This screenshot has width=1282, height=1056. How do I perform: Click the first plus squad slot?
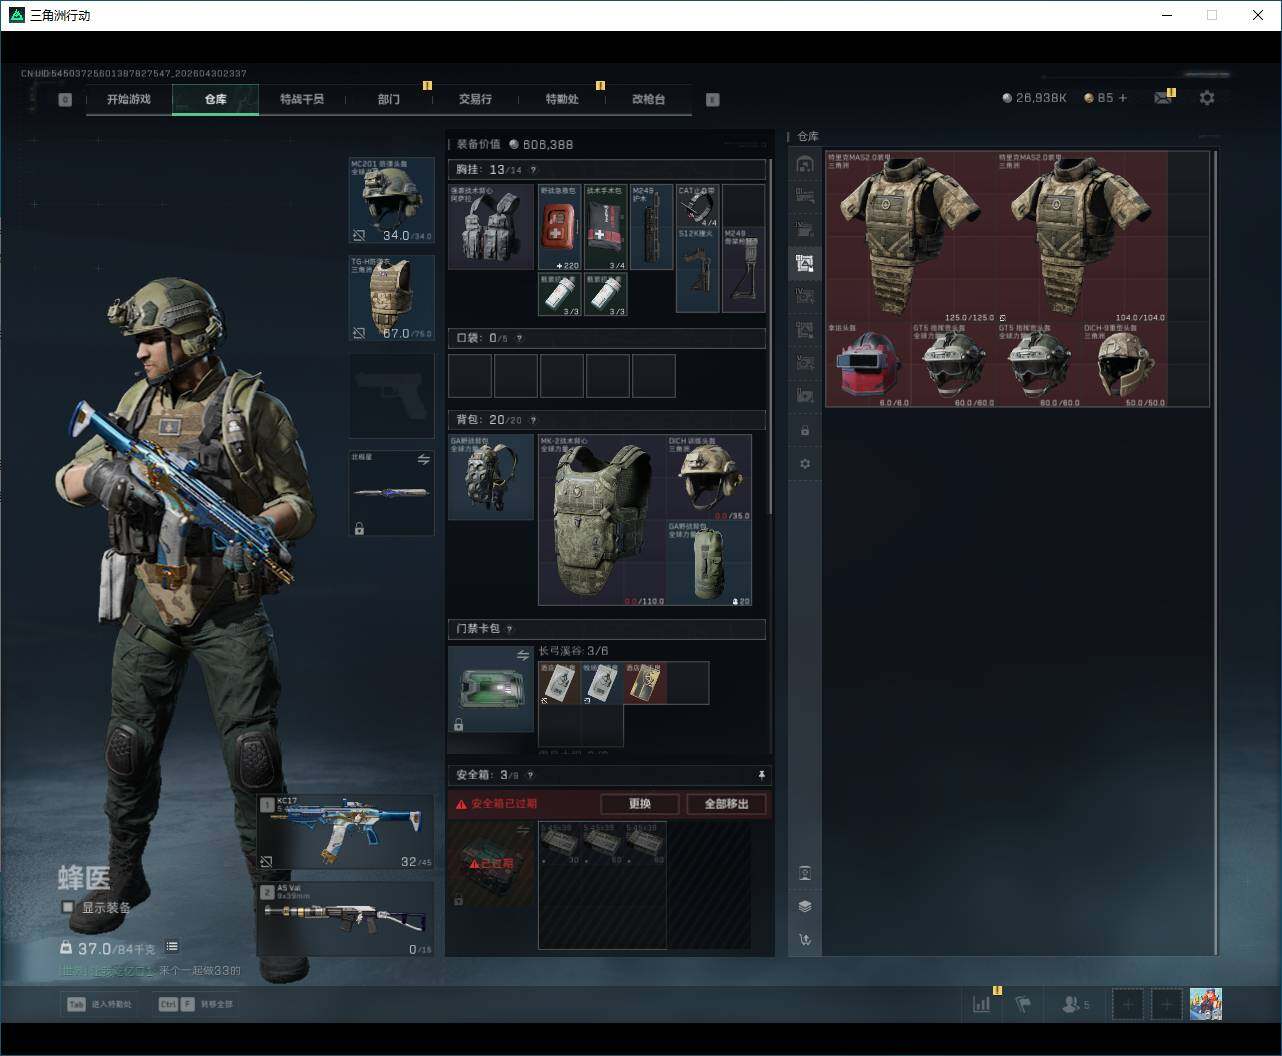coord(1128,1004)
